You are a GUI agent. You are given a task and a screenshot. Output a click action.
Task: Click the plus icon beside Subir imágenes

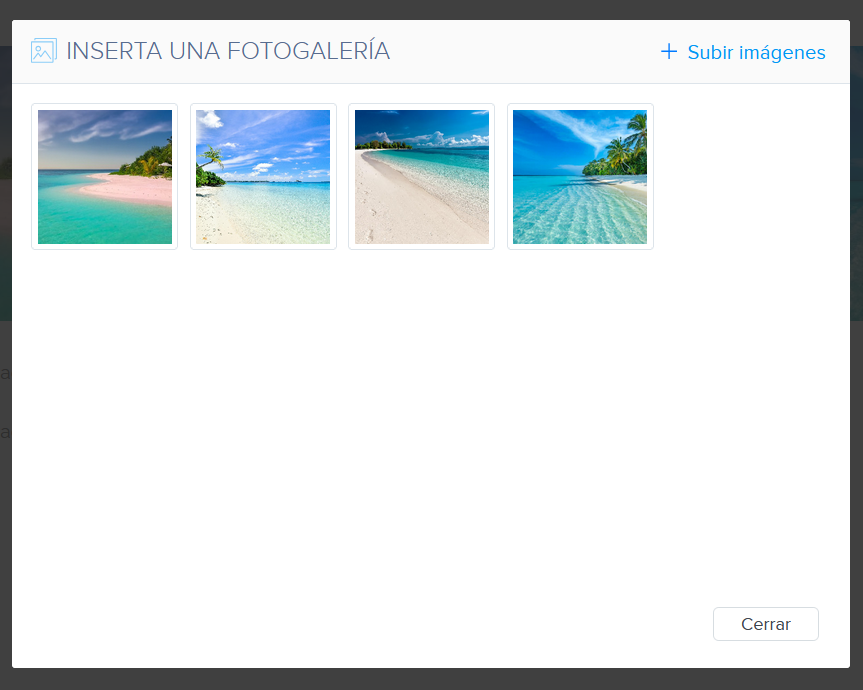[x=669, y=52]
